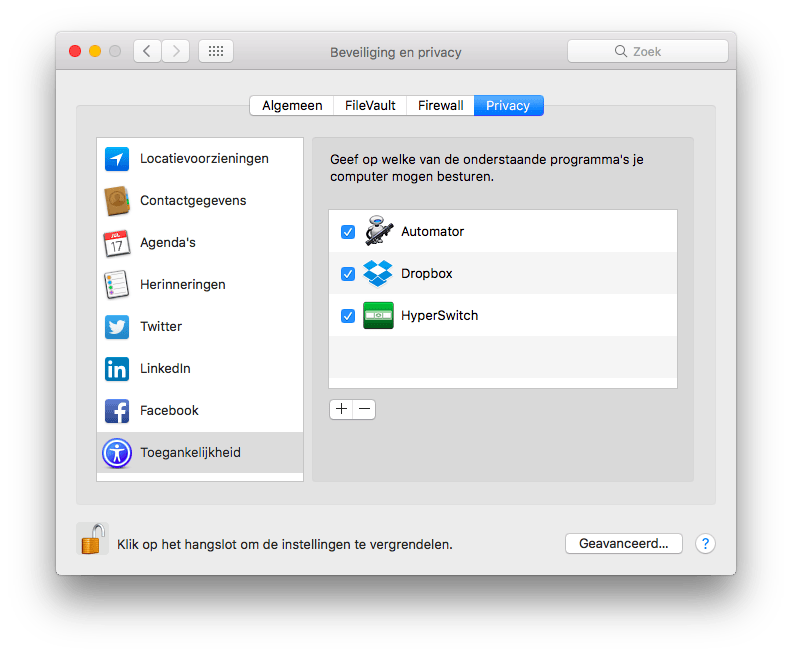
Task: Select Herinneringen in the sidebar
Action: click(200, 285)
